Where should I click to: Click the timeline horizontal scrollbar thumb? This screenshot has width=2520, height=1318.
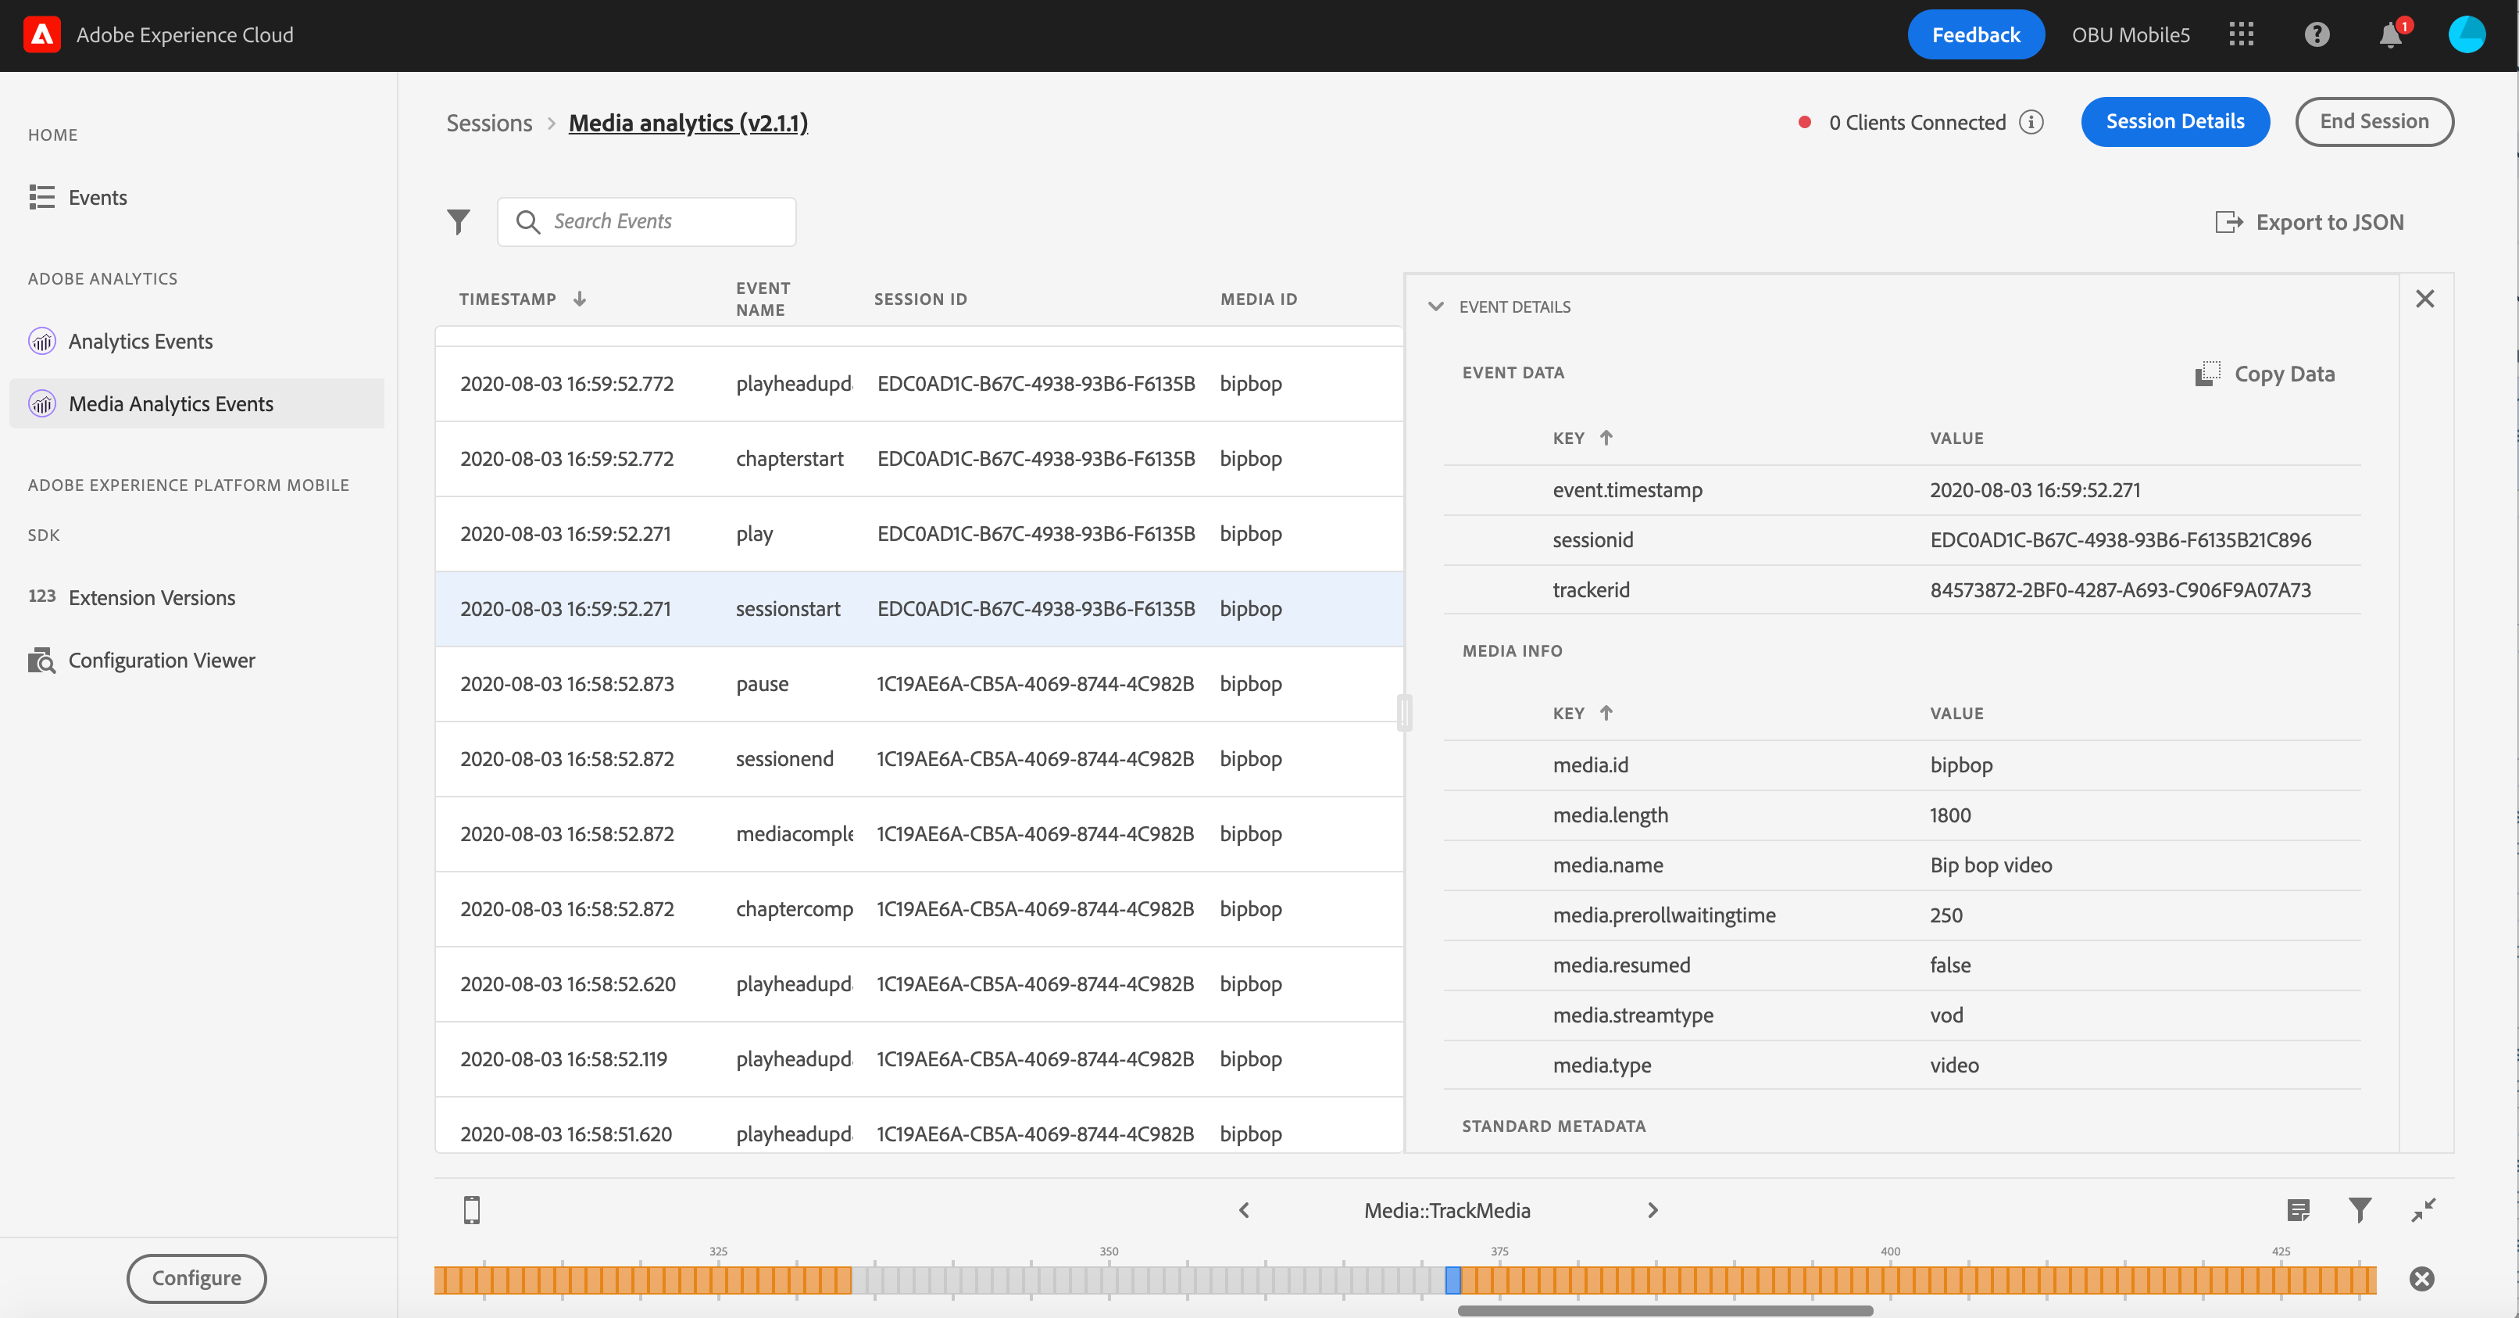tap(1665, 1310)
